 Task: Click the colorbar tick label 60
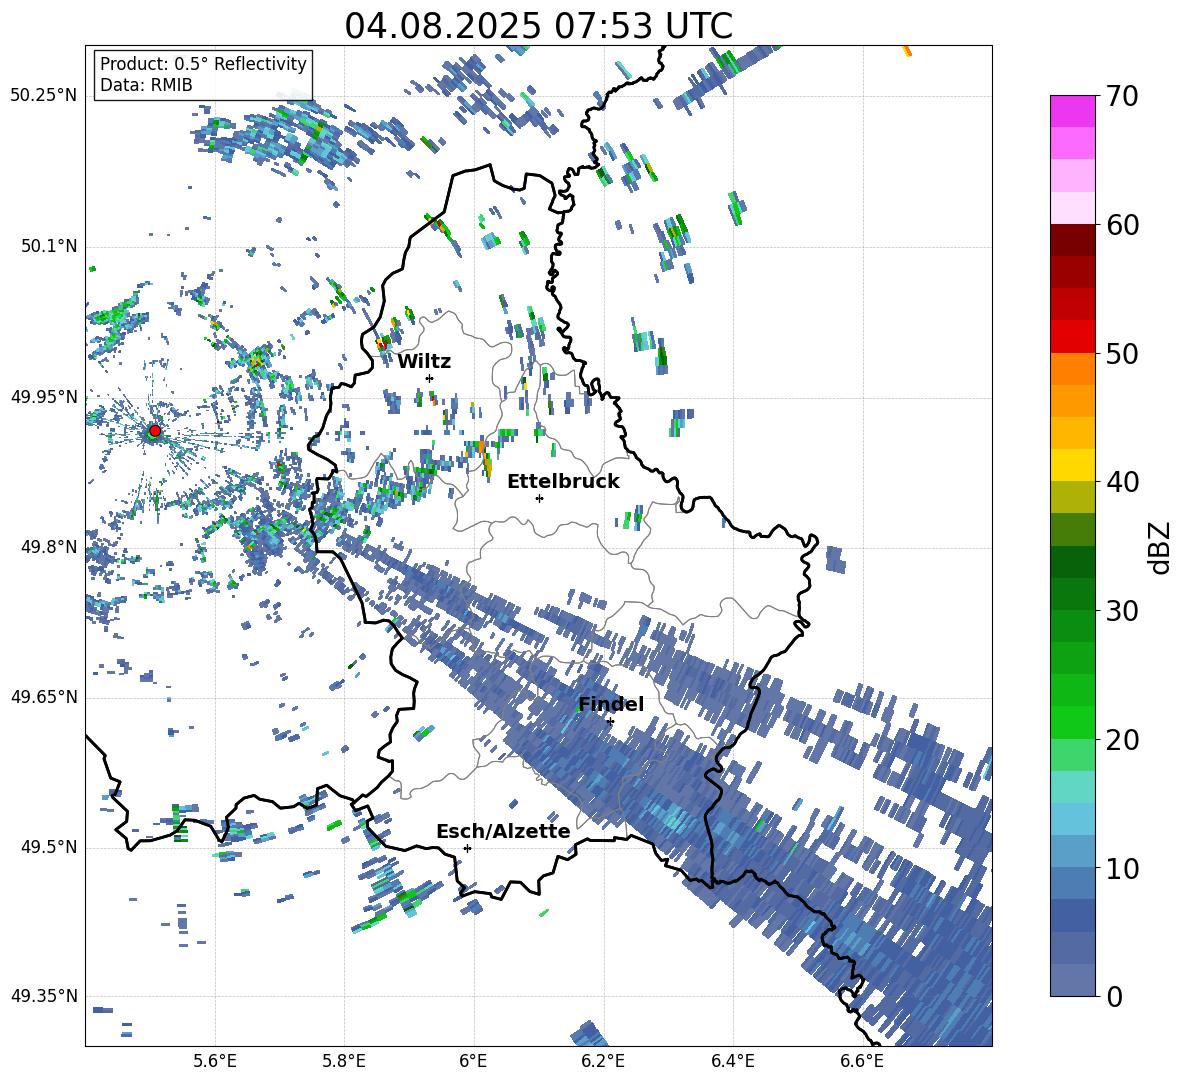[x=1122, y=225]
